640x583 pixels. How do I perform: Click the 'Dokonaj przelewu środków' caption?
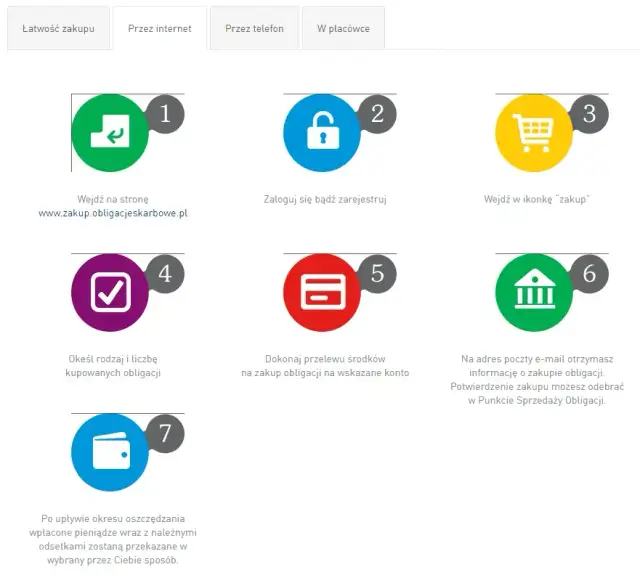pyautogui.click(x=325, y=359)
